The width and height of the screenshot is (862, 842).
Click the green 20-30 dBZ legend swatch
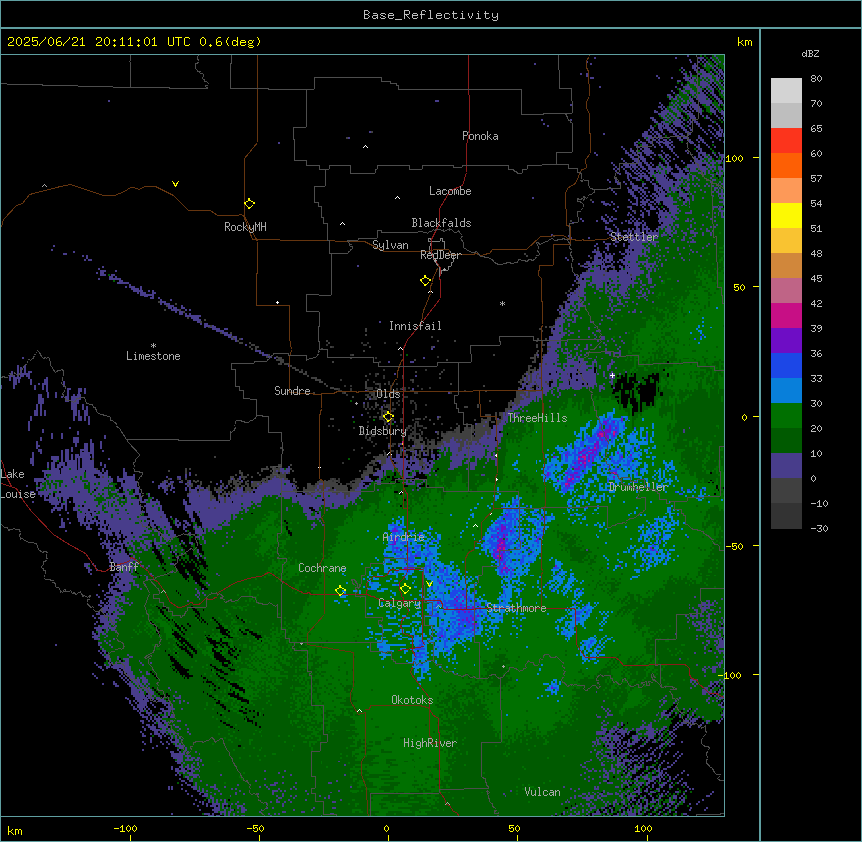click(786, 416)
